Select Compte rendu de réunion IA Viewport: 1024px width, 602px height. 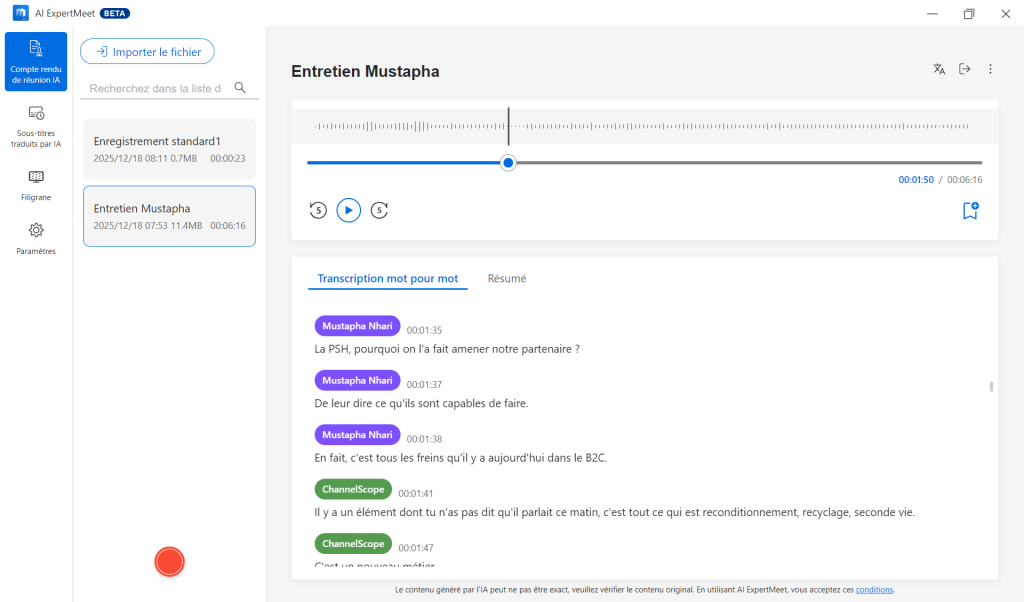(36, 61)
